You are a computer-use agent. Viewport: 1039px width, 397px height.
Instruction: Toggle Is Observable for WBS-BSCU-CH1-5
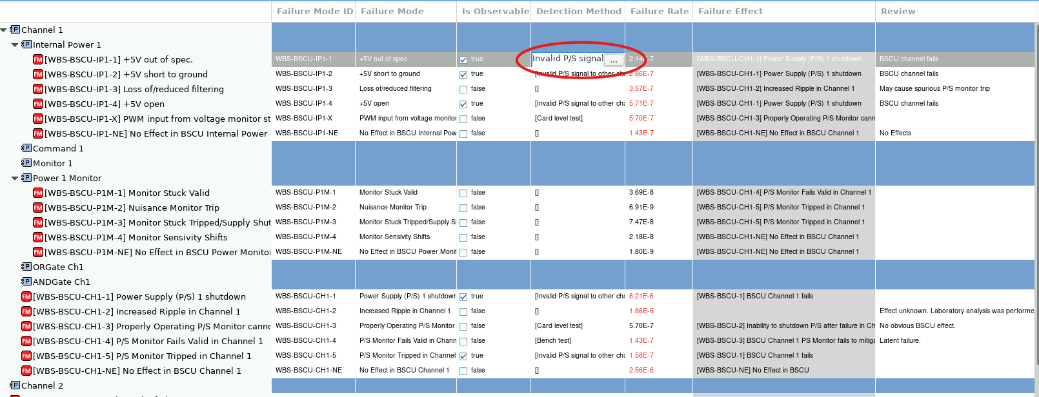point(463,355)
